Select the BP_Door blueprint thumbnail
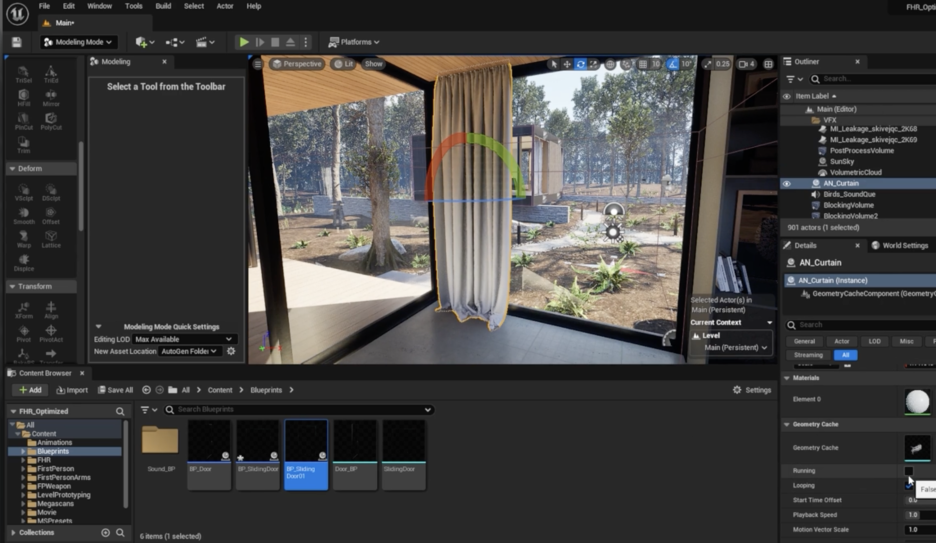Viewport: 936px width, 543px height. click(x=209, y=455)
